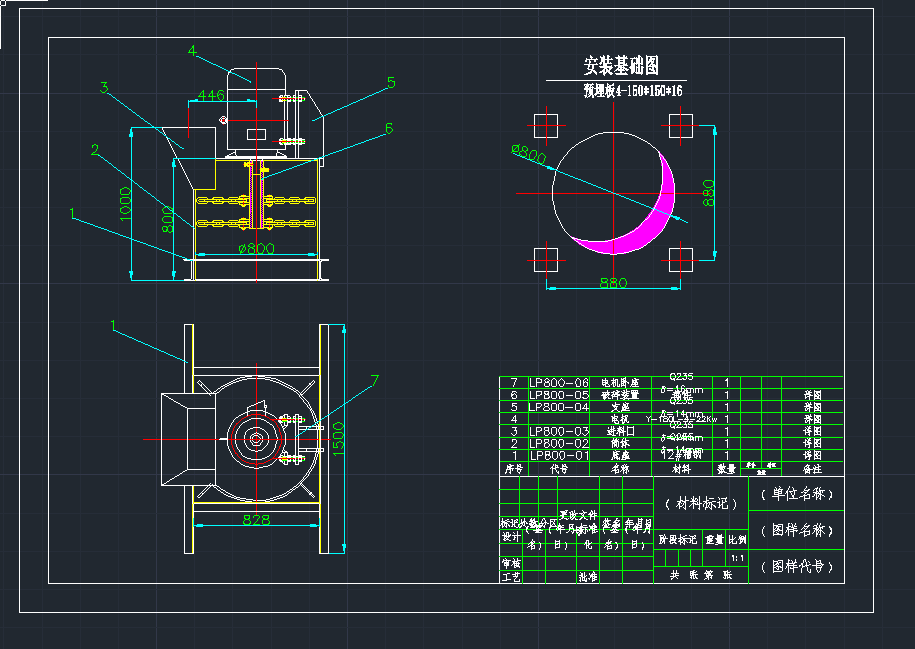Click the Ø800 diameter label in foundation diagram
915x649 pixels.
pos(529,153)
